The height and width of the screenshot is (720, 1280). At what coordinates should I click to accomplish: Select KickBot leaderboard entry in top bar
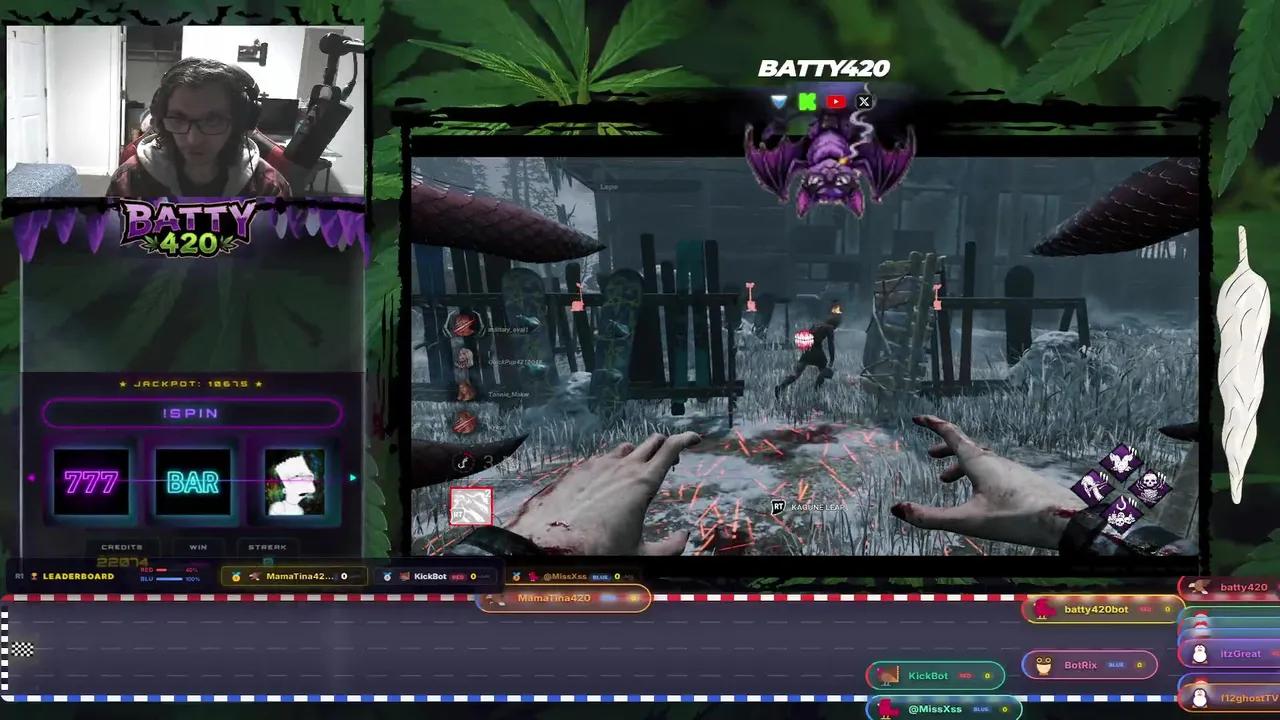click(x=436, y=576)
